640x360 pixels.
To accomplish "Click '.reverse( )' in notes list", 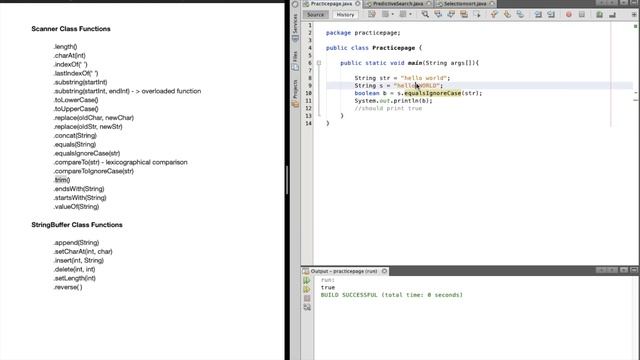I will (68, 287).
